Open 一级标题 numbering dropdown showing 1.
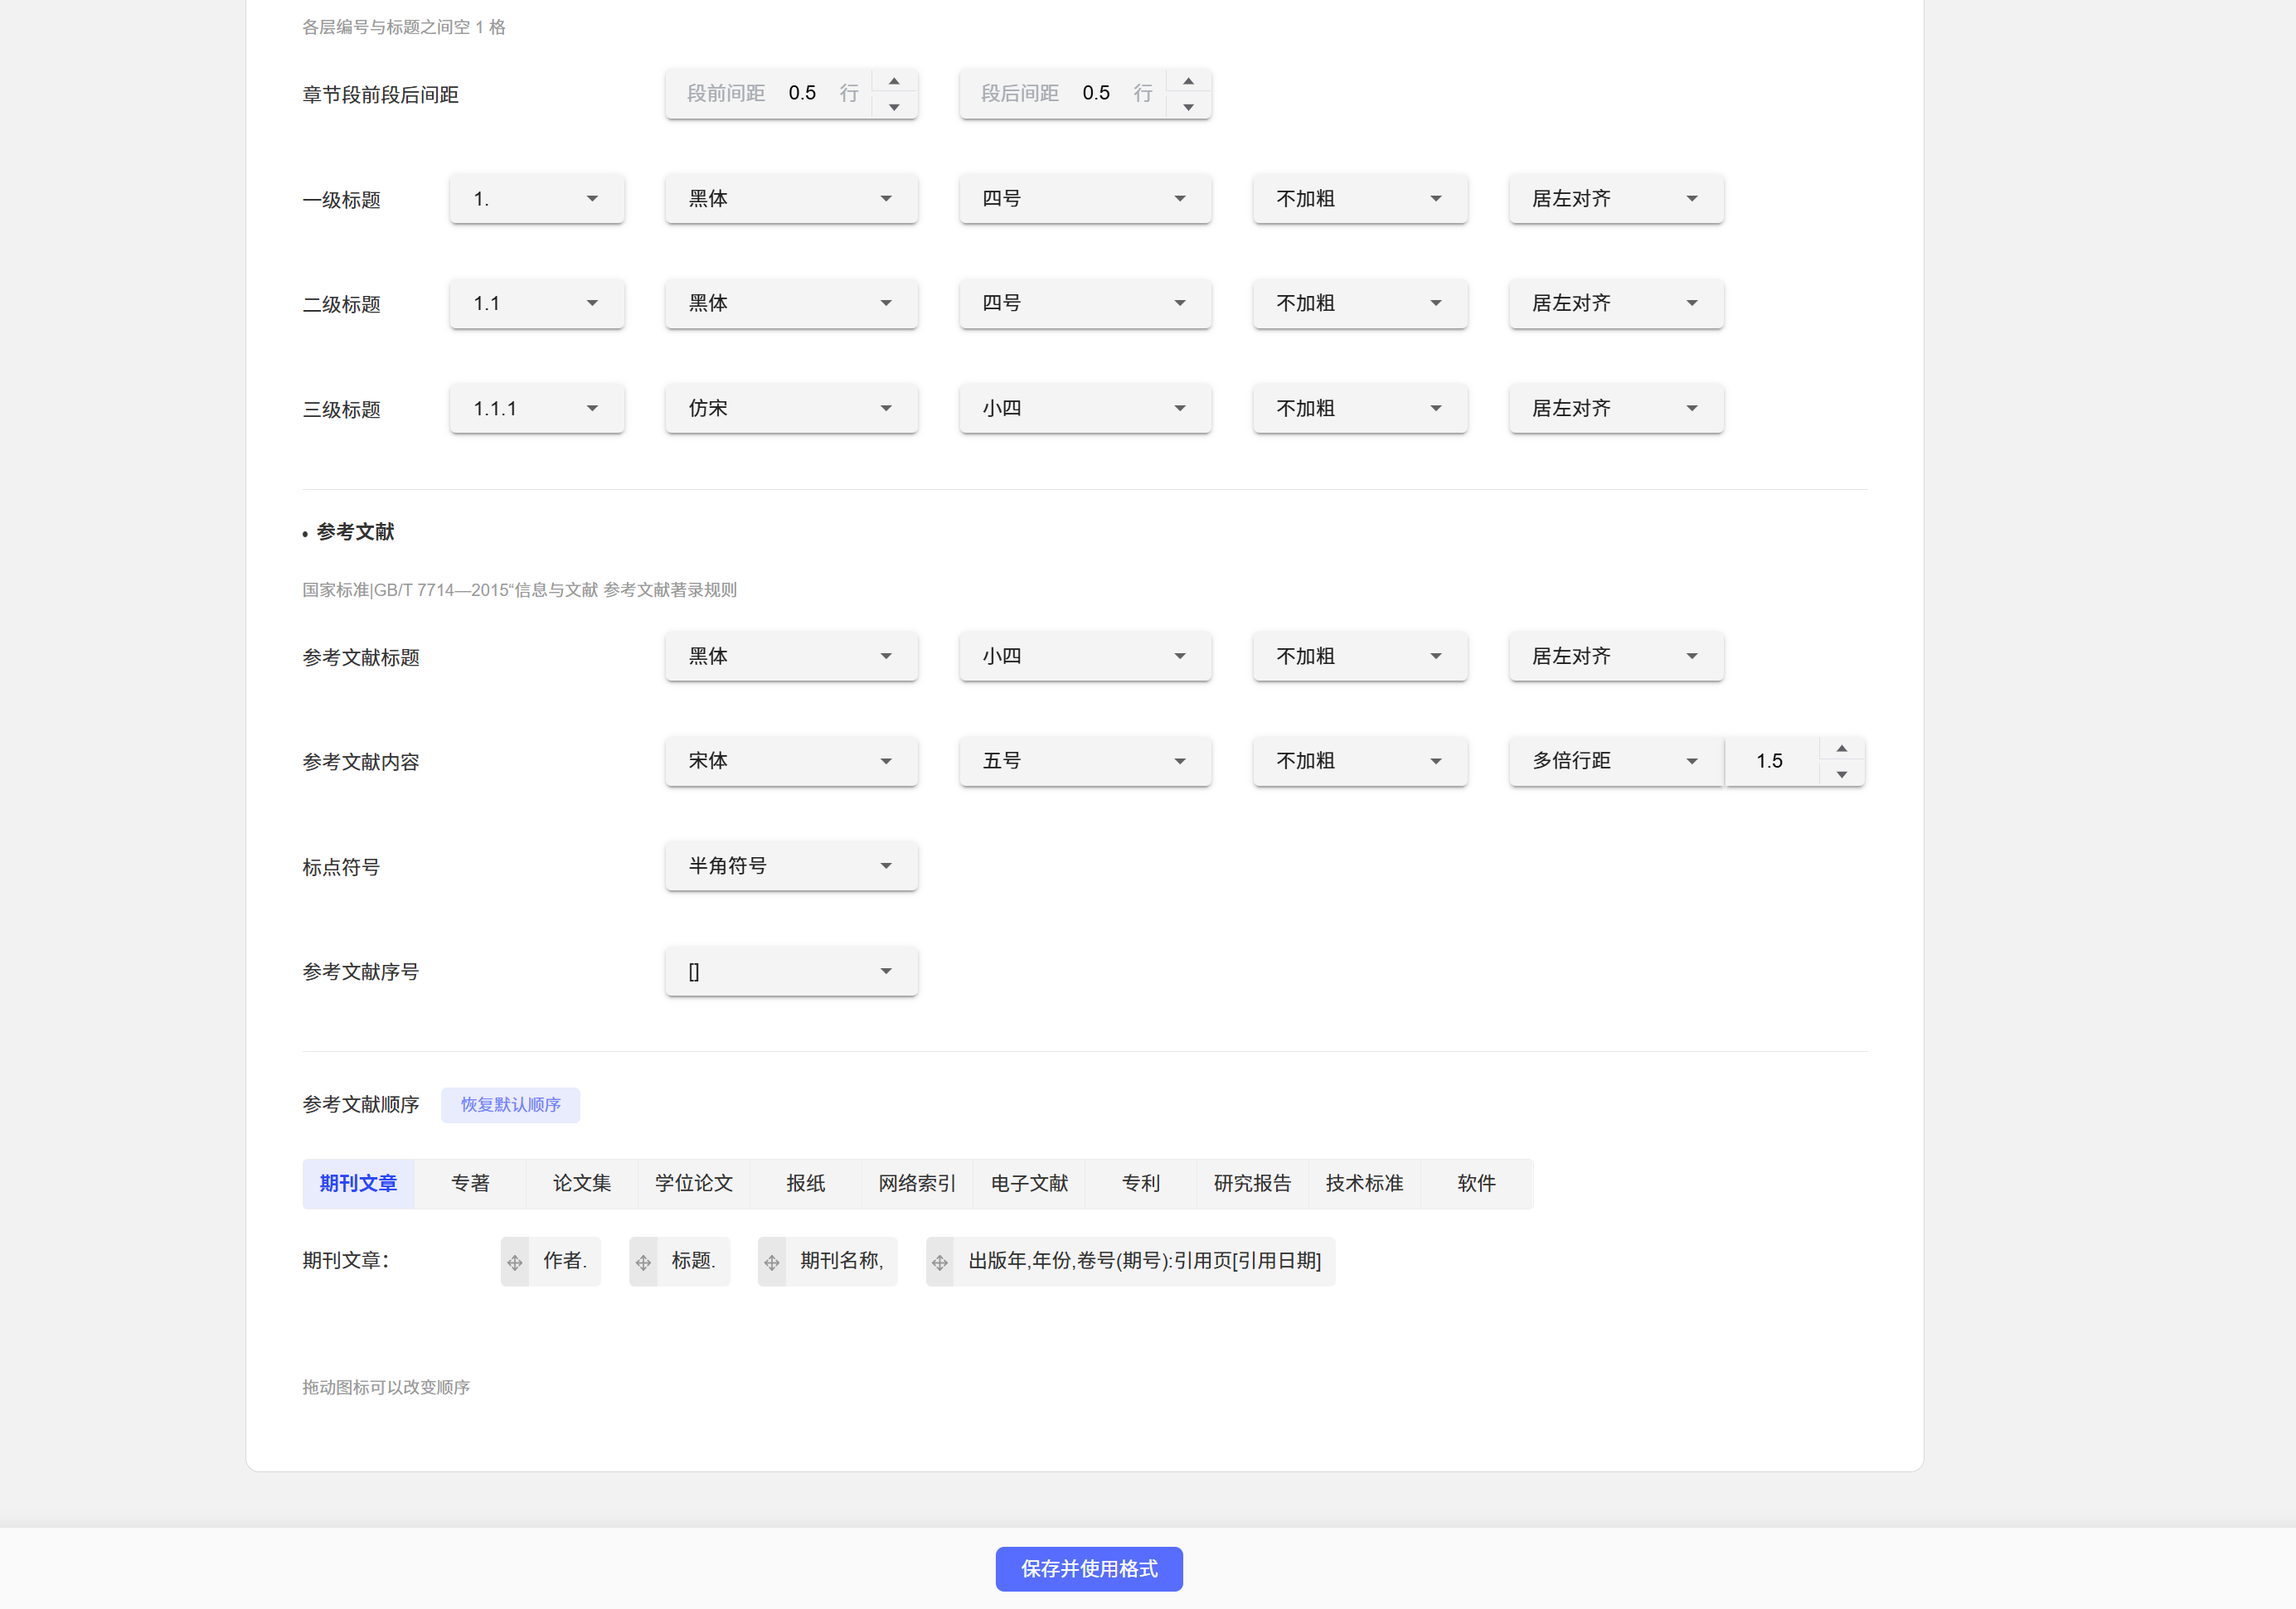 pyautogui.click(x=537, y=199)
